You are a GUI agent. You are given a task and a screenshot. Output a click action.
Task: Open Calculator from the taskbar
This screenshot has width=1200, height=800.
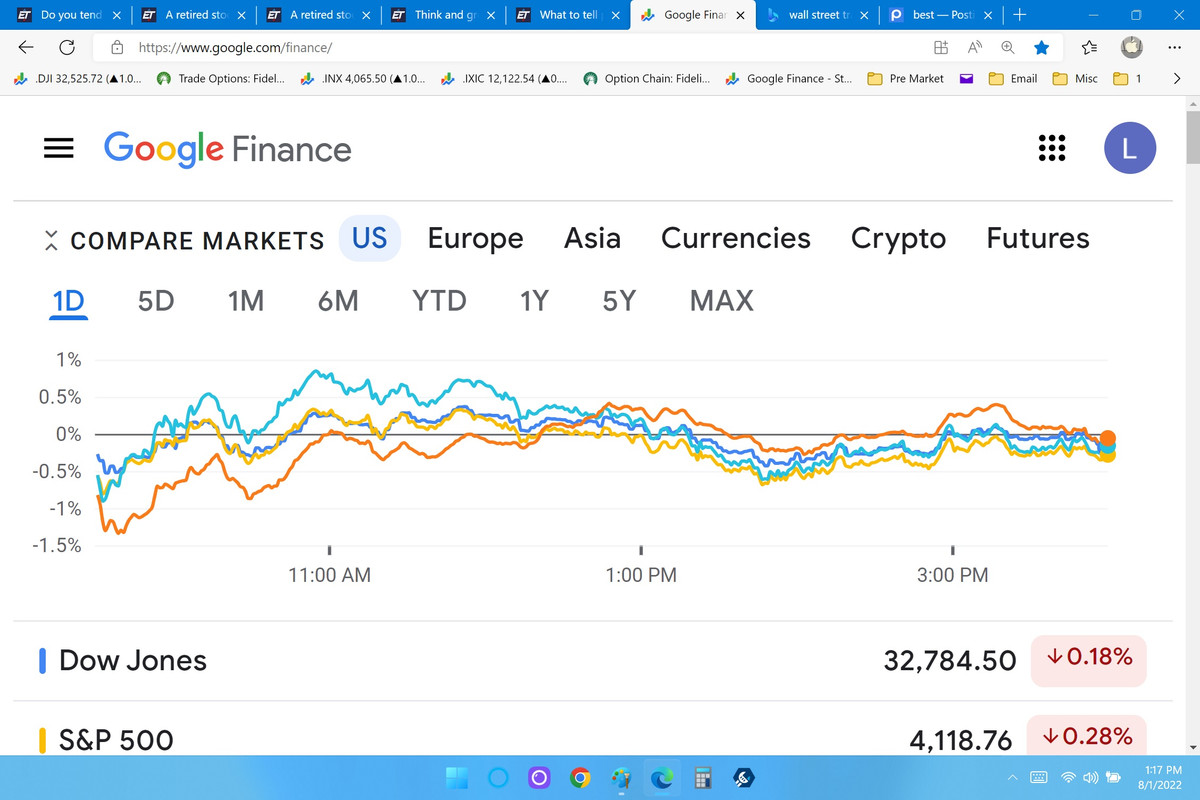702,777
